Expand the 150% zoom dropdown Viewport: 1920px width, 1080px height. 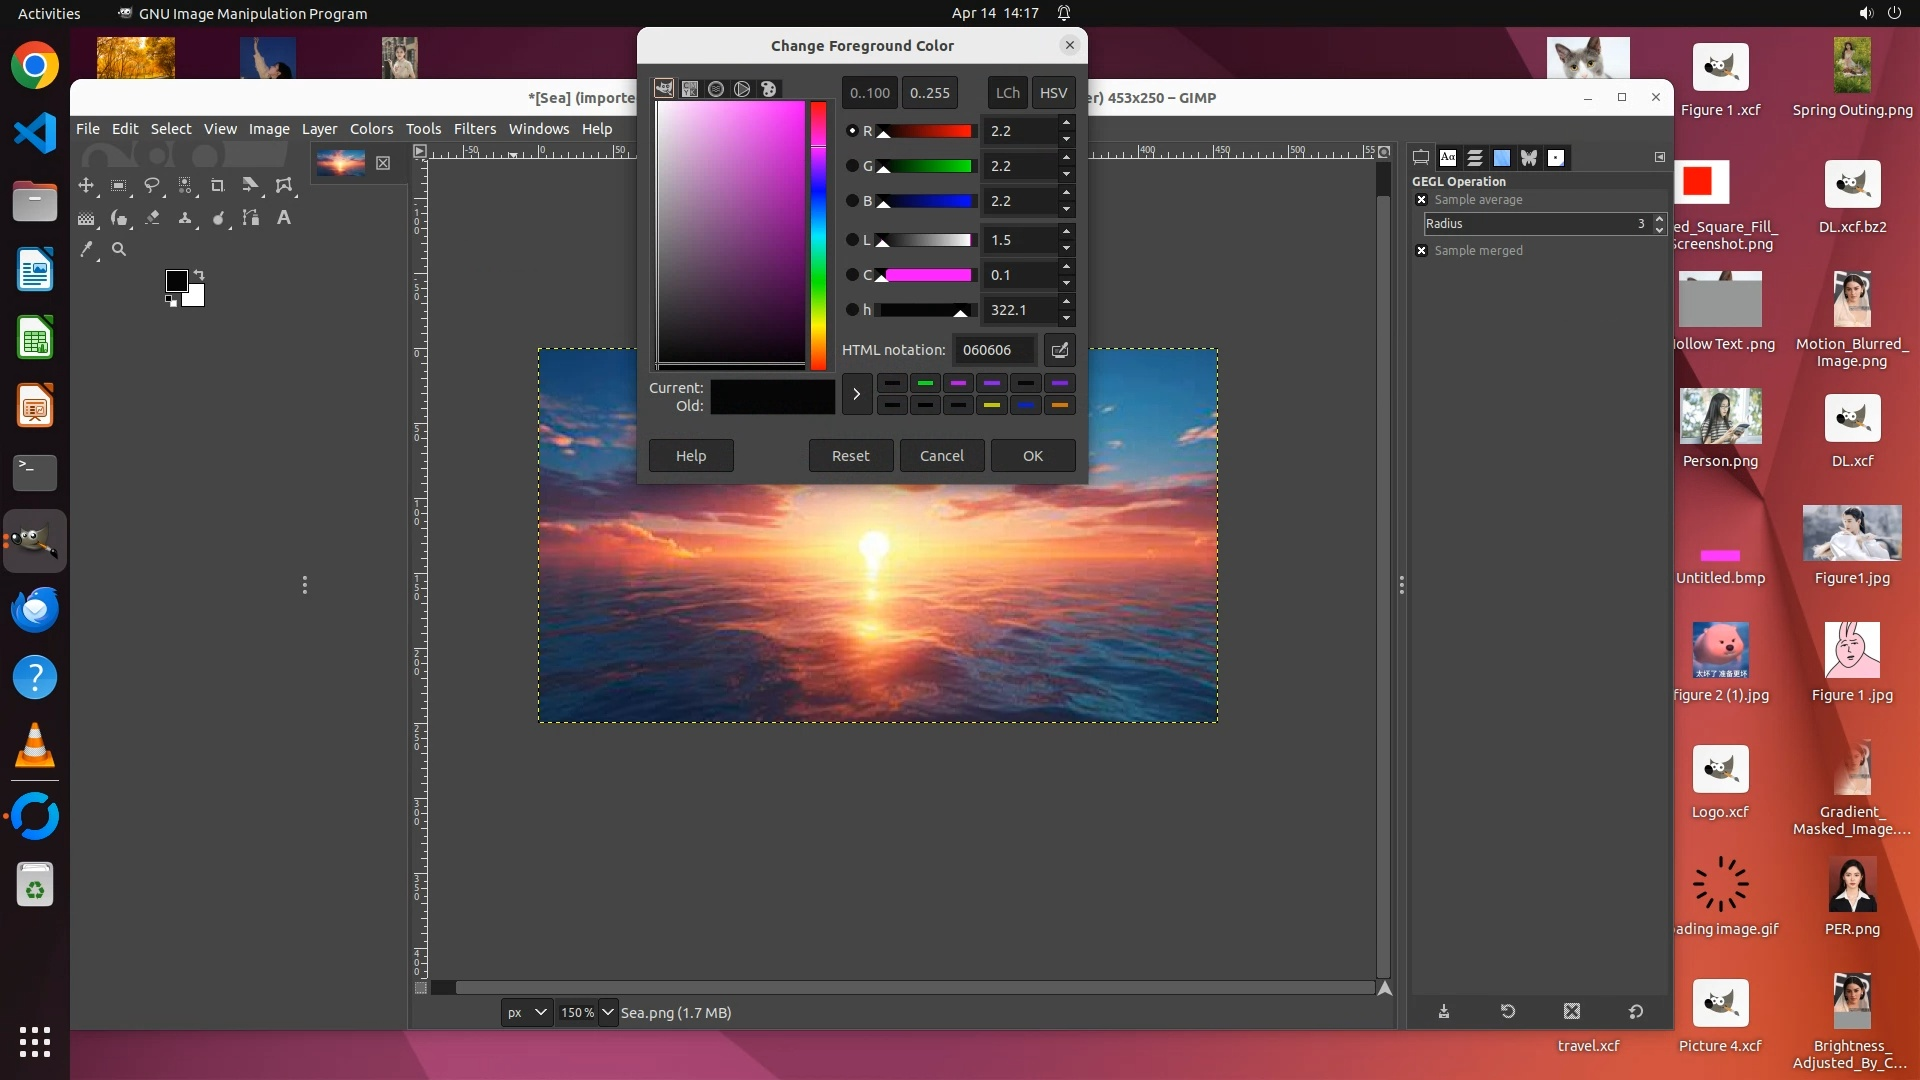point(607,1012)
